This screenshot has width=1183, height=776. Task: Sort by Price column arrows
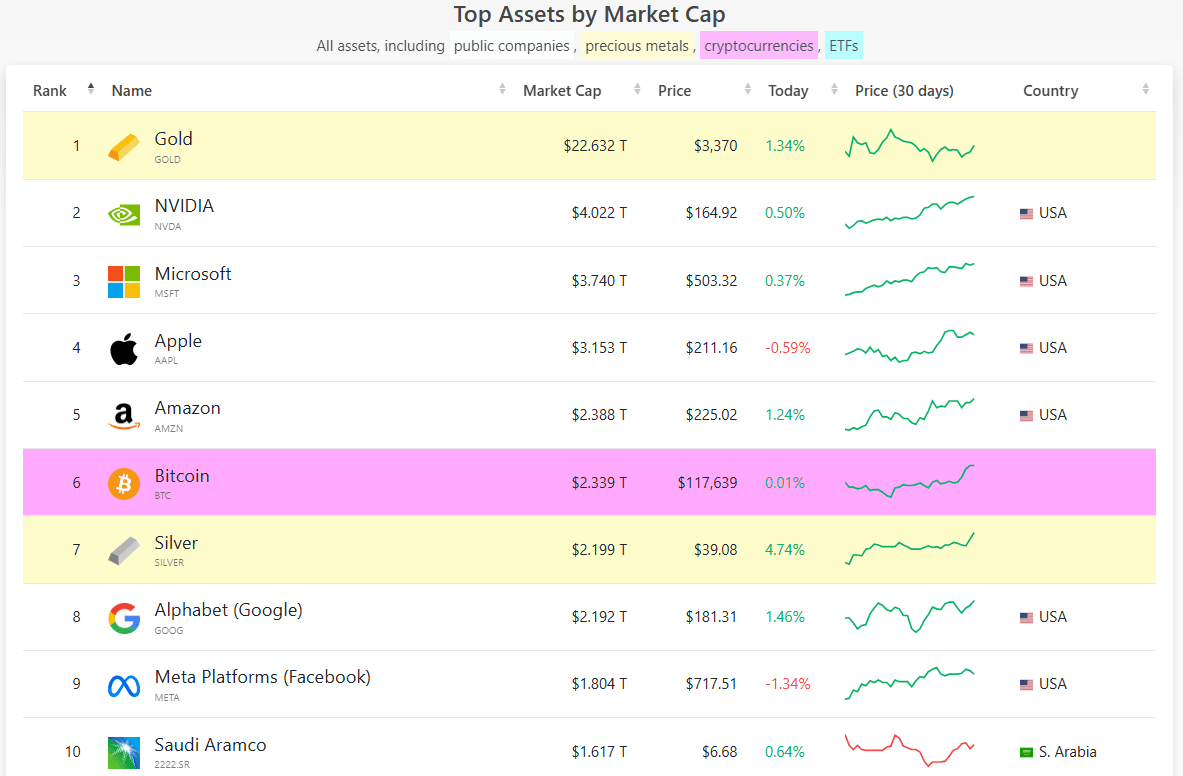tap(748, 89)
